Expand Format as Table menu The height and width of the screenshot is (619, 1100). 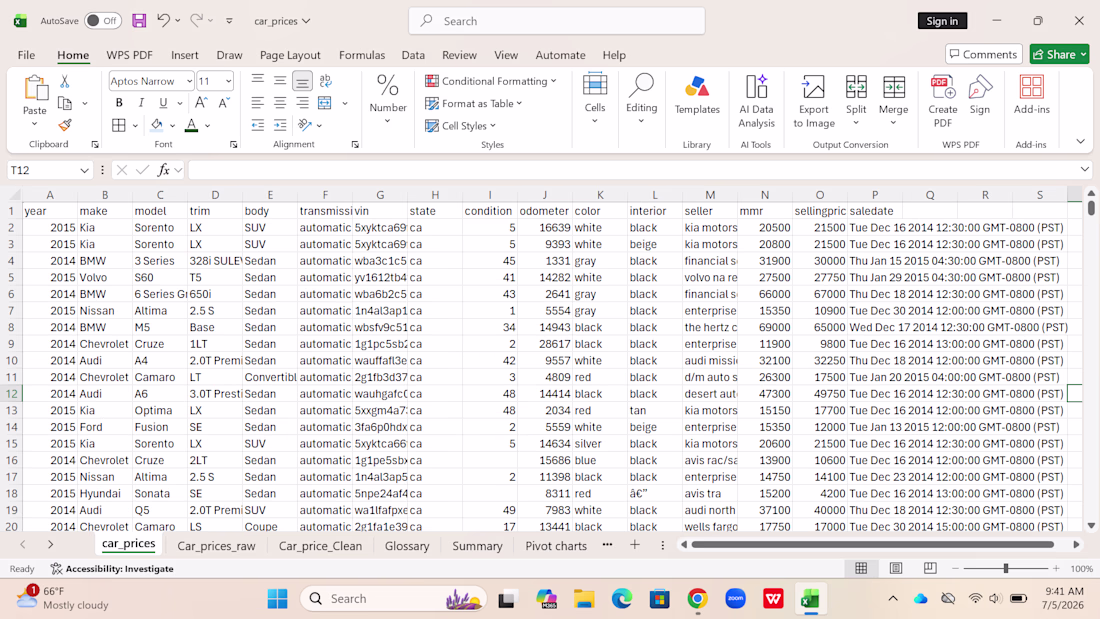[474, 104]
